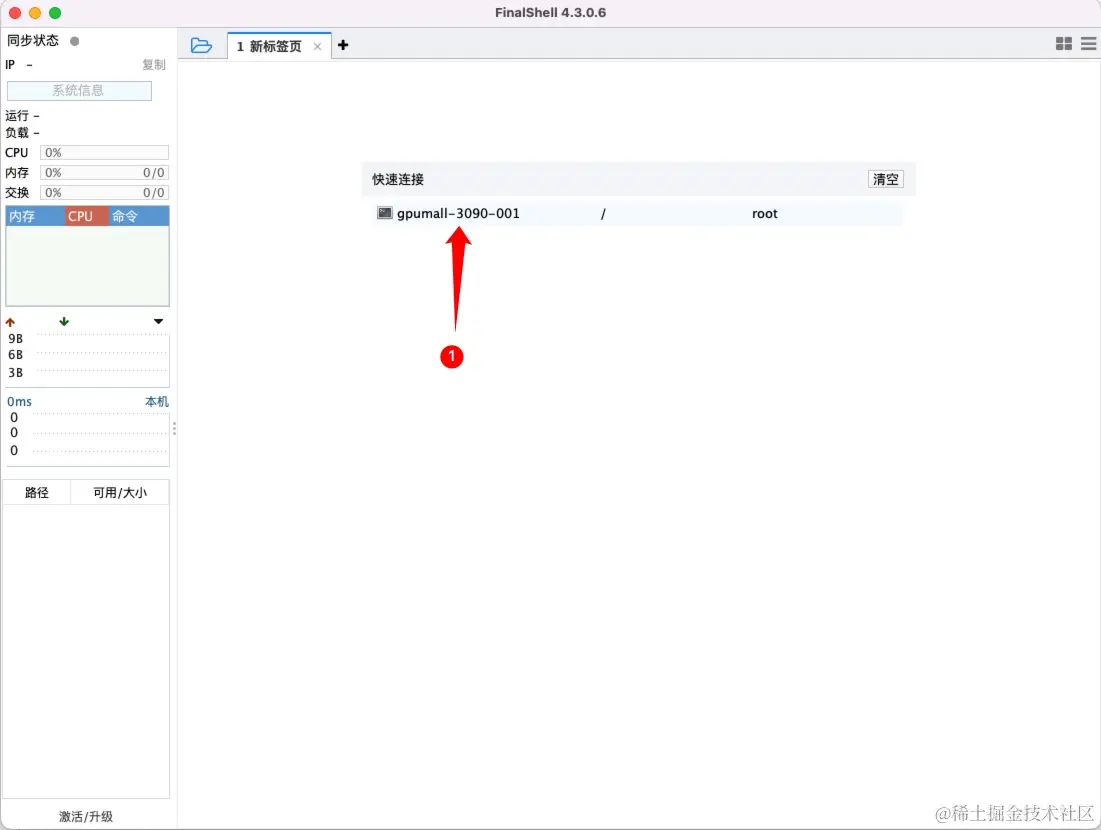
Task: Select the 内存 tab in the process panel
Action: [x=35, y=216]
